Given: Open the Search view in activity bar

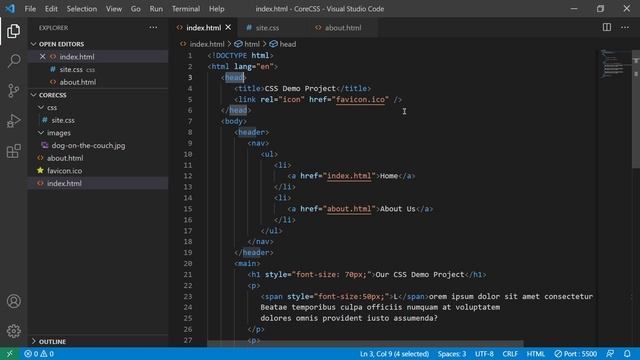Looking at the screenshot, I should 13,61.
